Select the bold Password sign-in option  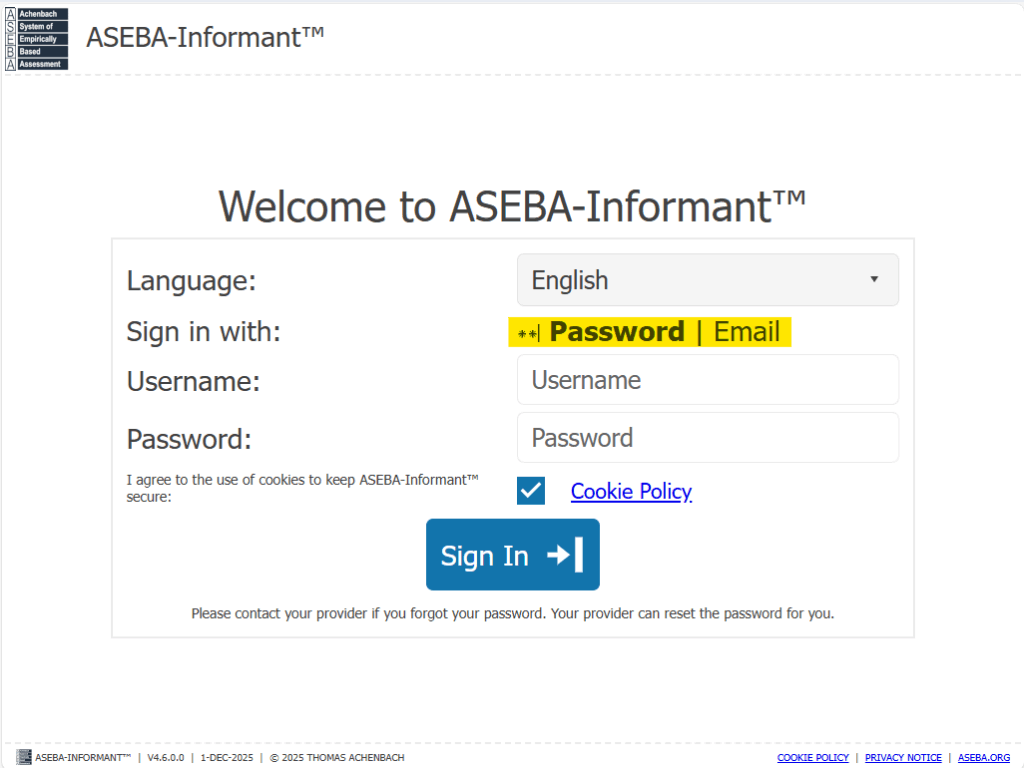coord(617,332)
